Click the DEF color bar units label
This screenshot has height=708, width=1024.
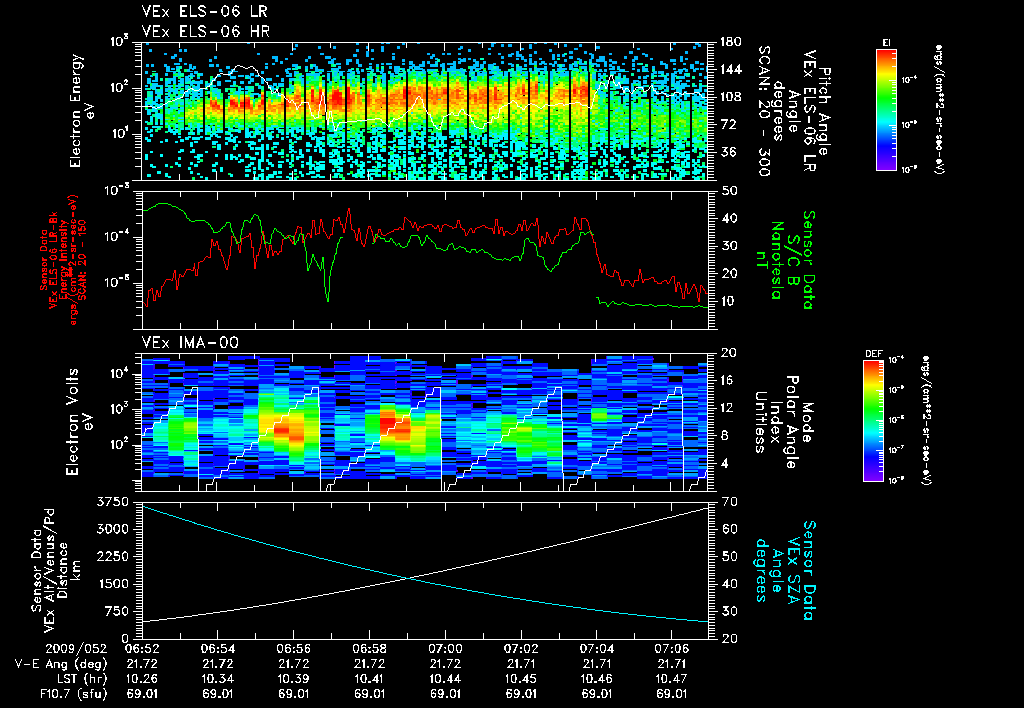click(927, 421)
